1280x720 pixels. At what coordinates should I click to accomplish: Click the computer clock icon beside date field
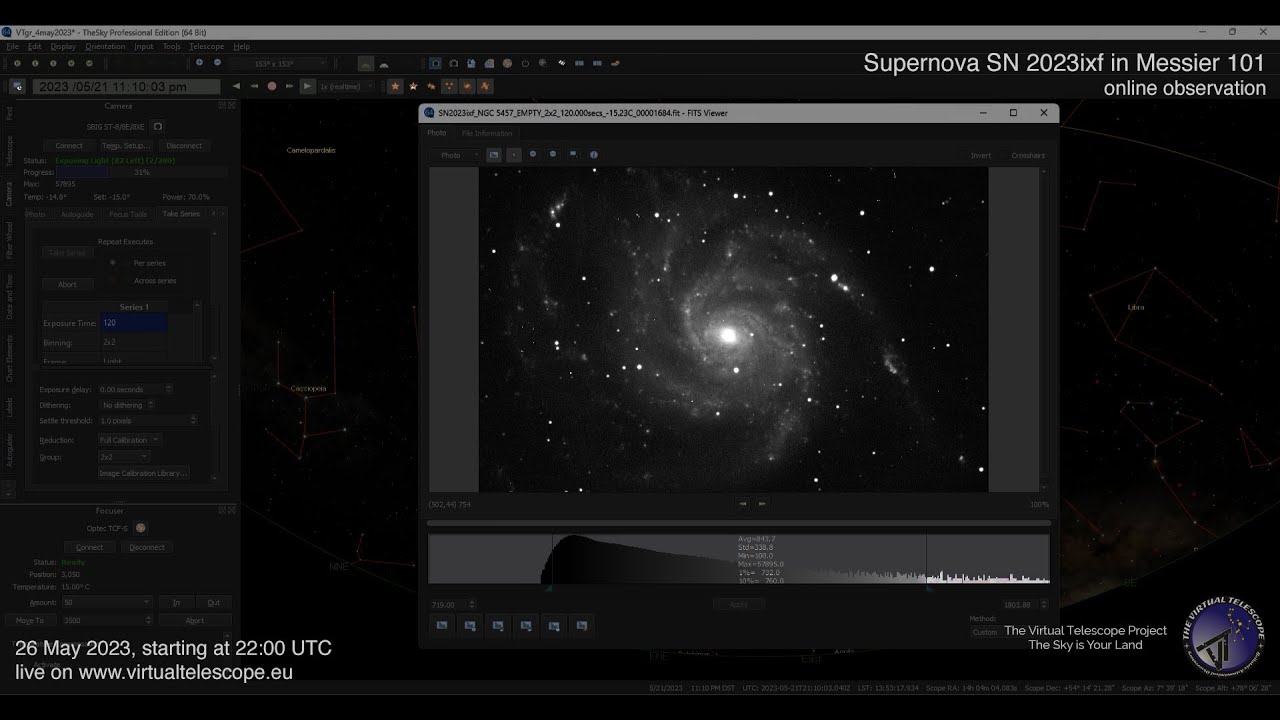tap(17, 86)
